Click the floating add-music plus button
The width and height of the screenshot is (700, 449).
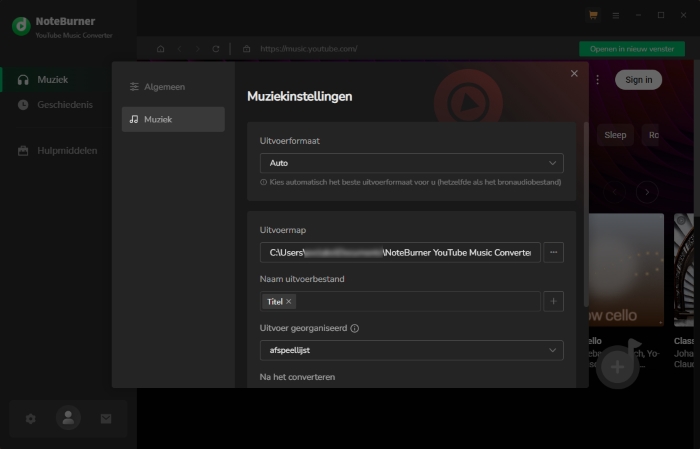617,367
